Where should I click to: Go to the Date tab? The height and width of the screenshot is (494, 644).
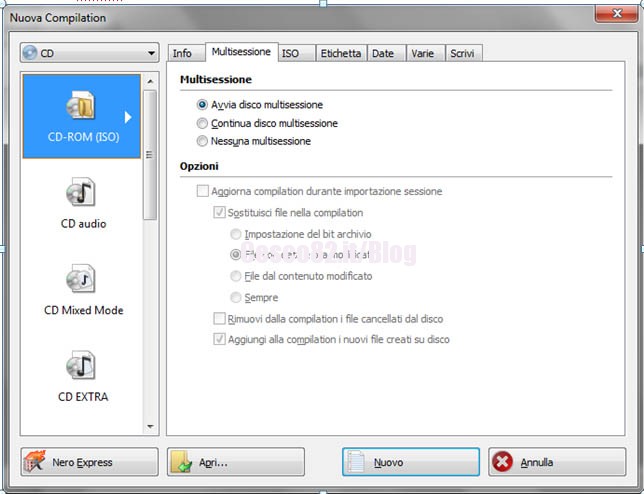(x=386, y=53)
